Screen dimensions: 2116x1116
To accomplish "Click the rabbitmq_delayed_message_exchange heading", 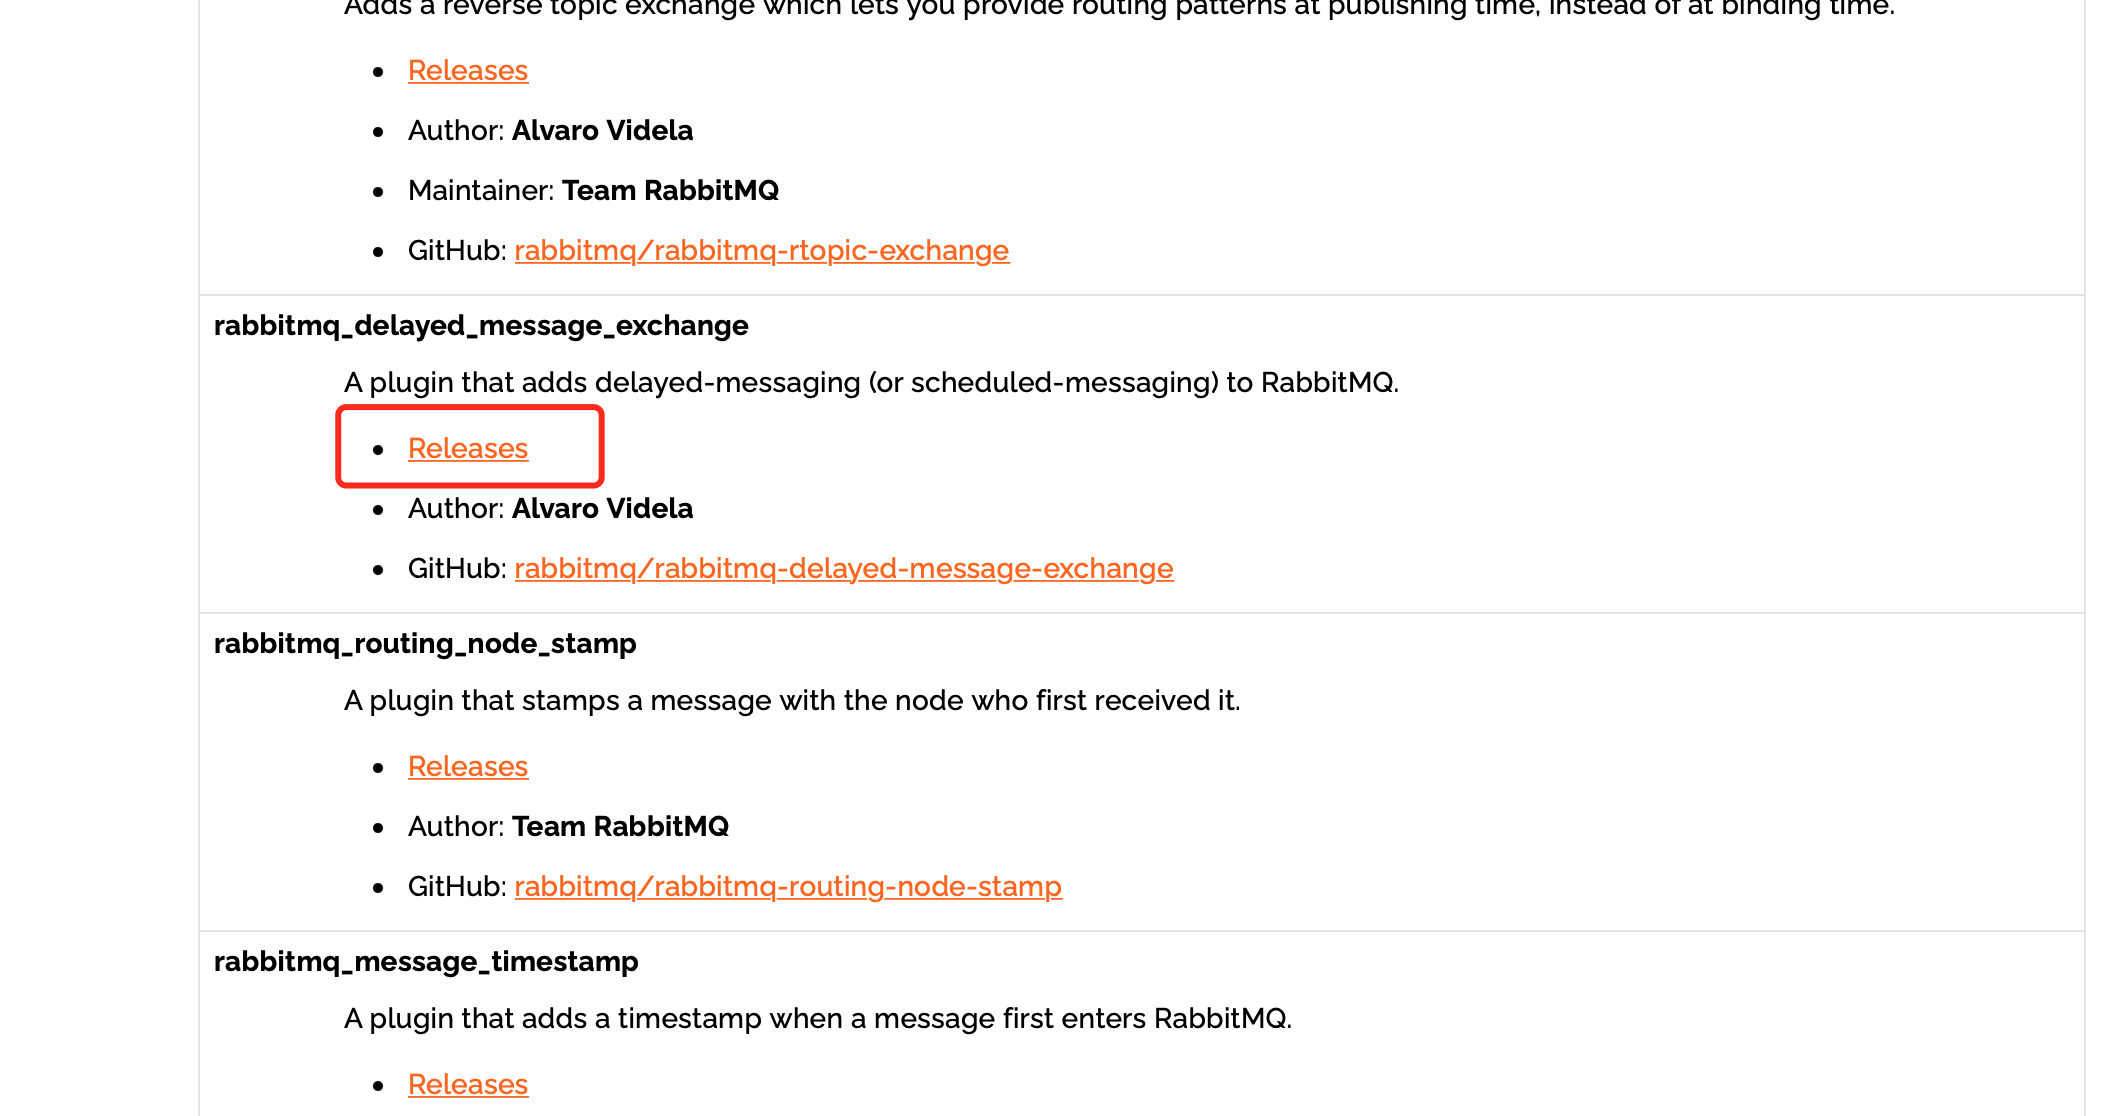I will point(481,326).
